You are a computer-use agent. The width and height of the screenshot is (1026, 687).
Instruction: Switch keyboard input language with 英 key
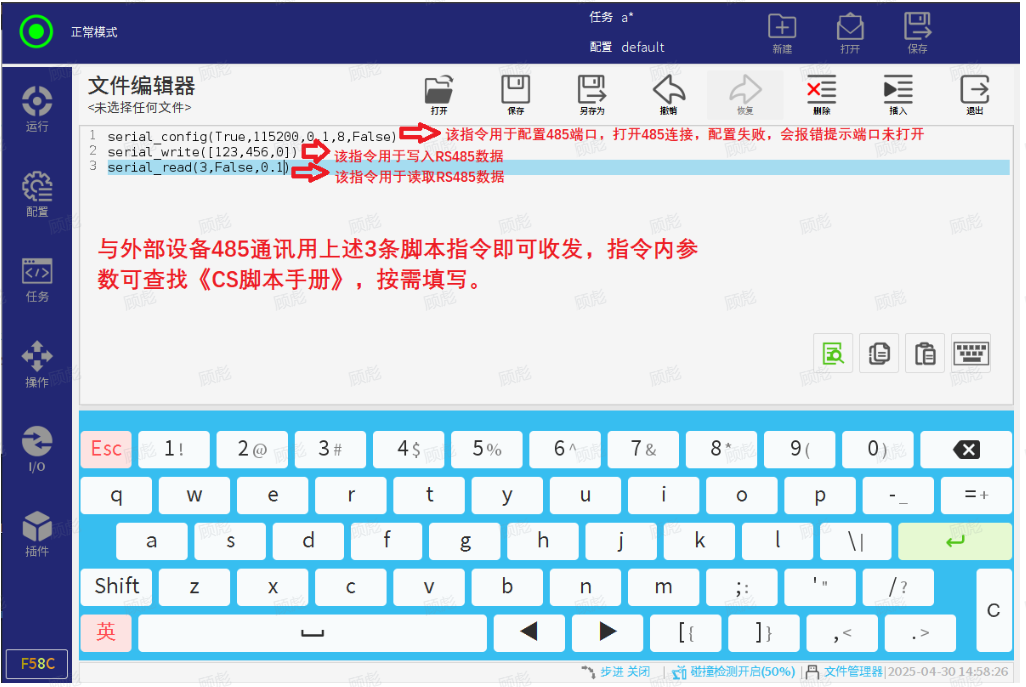pyautogui.click(x=106, y=632)
